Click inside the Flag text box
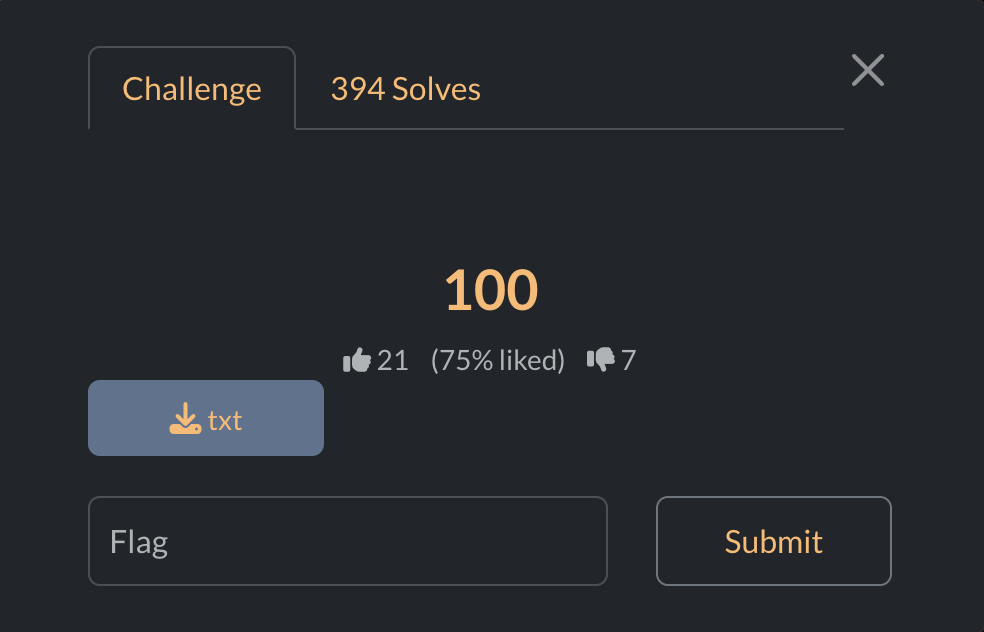 [348, 541]
